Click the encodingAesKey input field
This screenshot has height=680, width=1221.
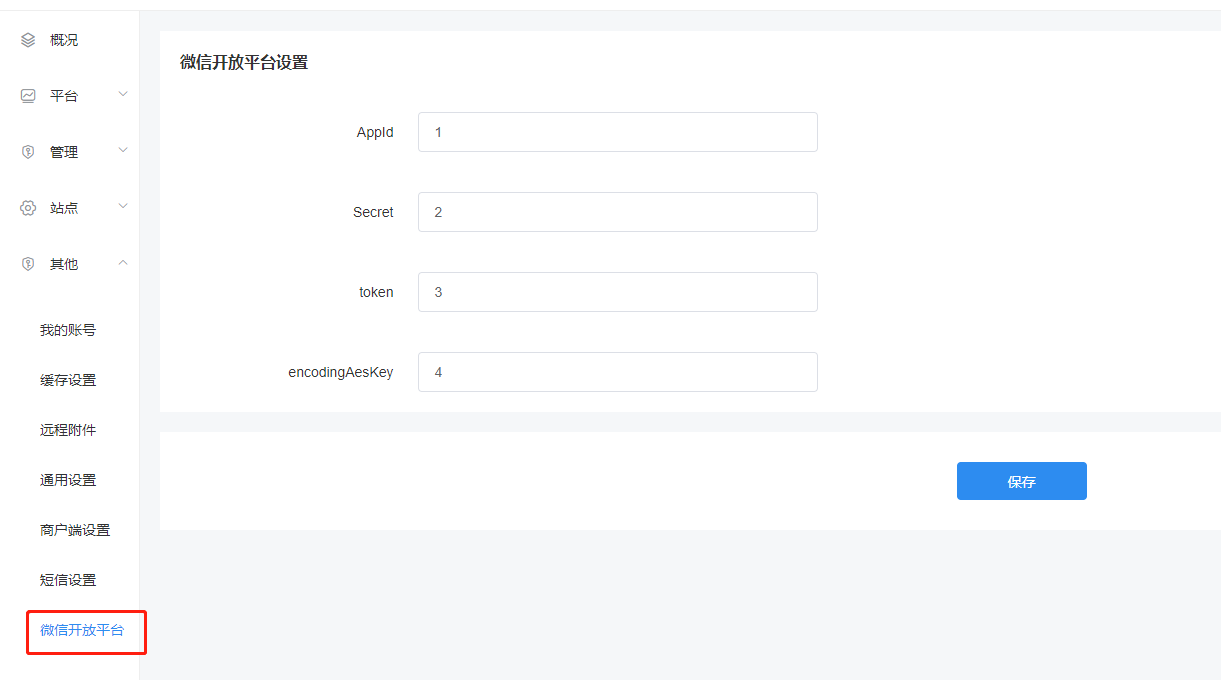coord(618,372)
